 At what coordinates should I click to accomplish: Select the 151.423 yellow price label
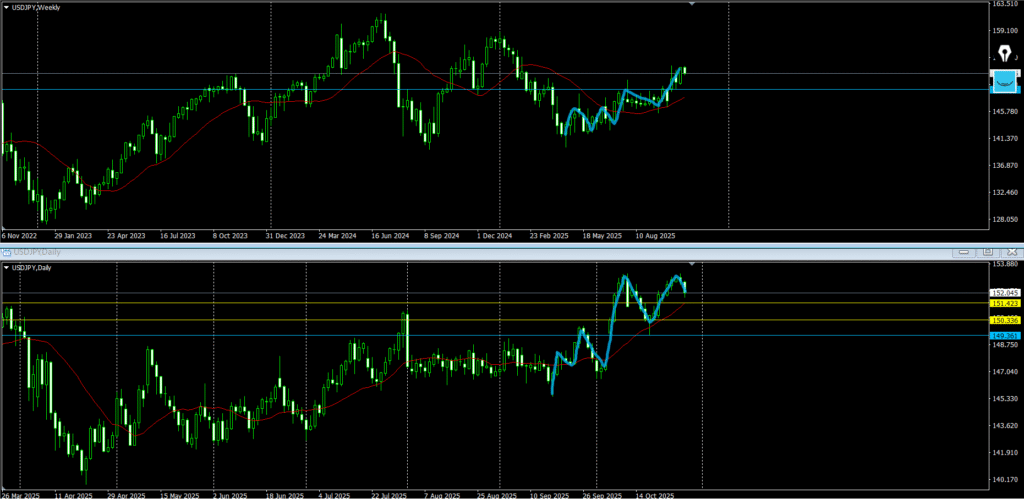coord(1004,303)
